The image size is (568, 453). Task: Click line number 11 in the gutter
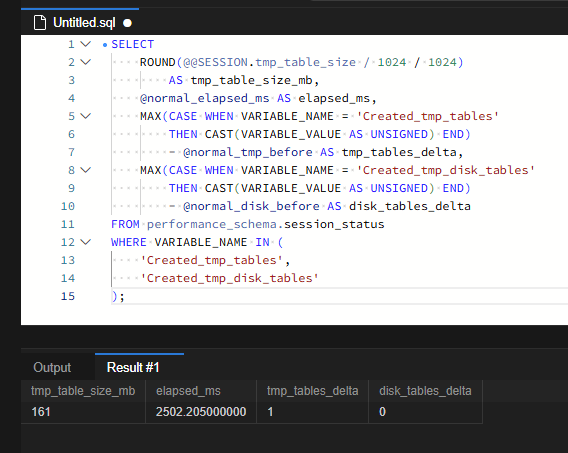click(68, 224)
